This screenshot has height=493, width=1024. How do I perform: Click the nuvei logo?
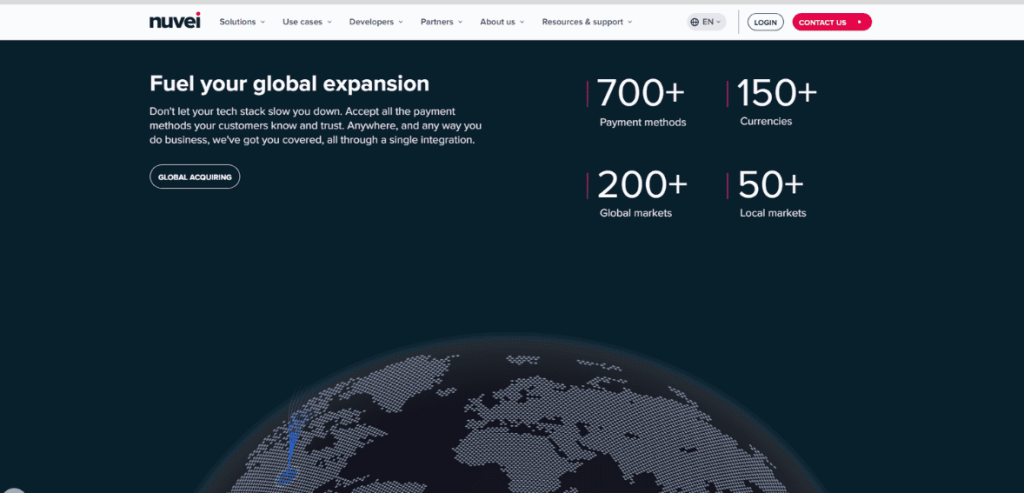[174, 21]
